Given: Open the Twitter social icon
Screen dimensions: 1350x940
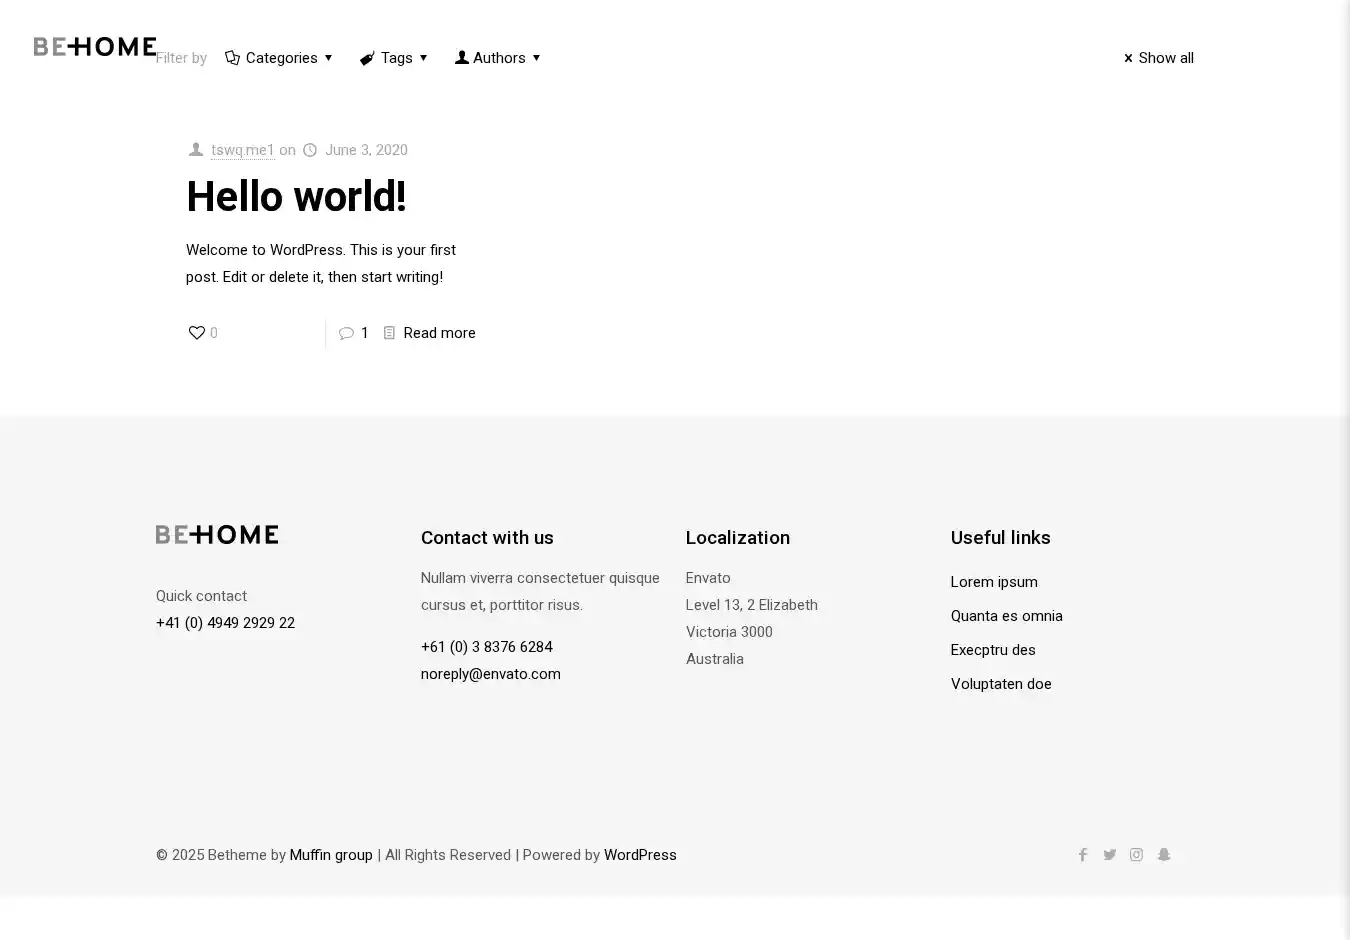Looking at the screenshot, I should point(1109,855).
